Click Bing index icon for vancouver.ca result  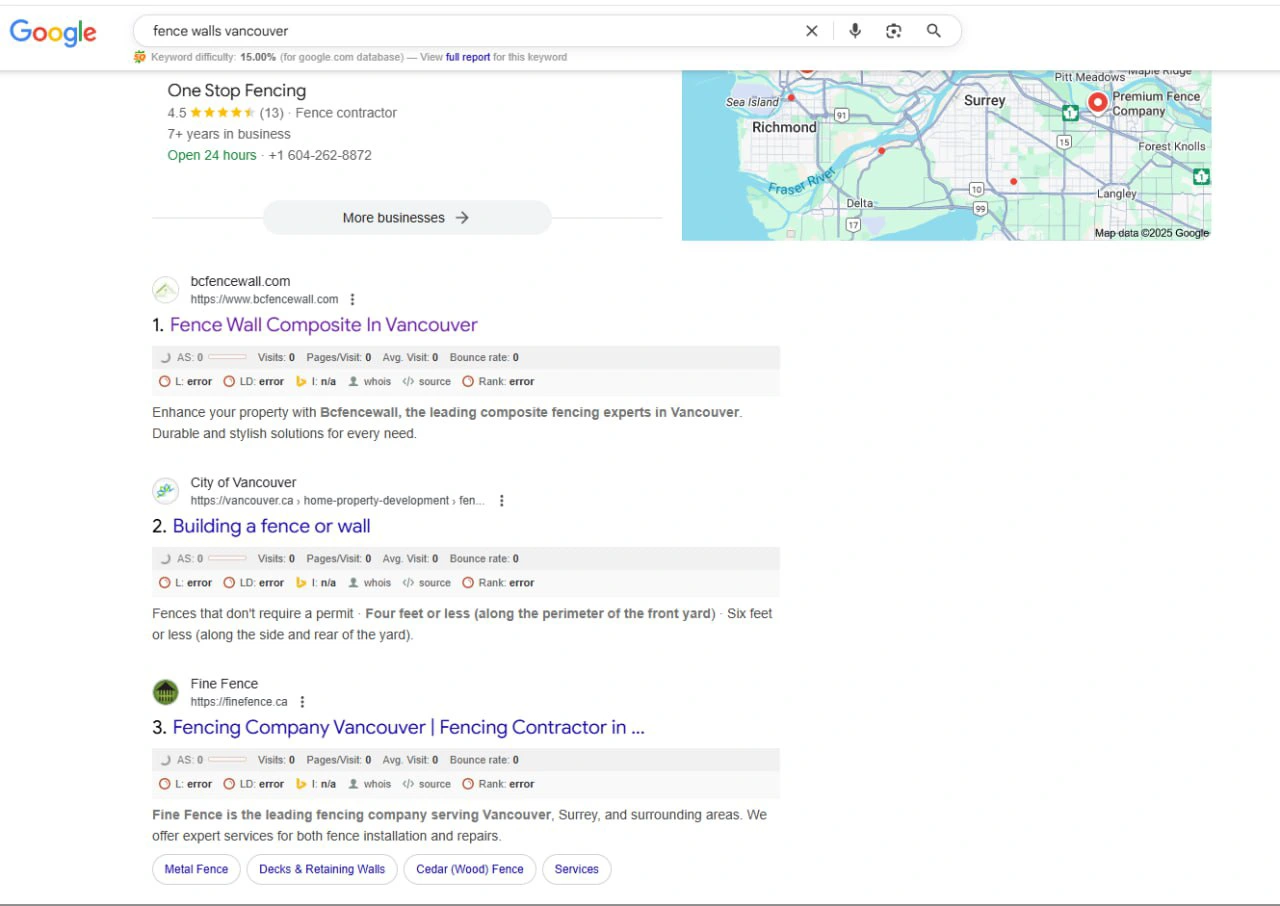[301, 582]
